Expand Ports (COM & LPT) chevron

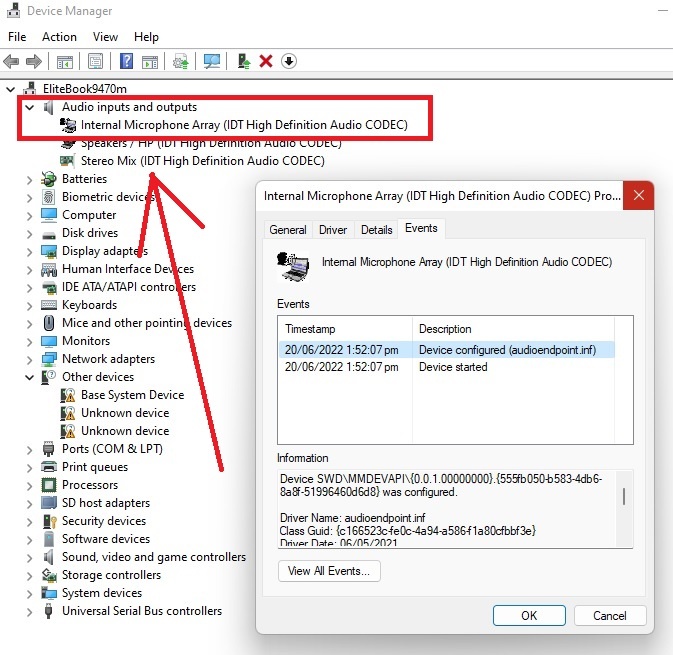[29, 450]
